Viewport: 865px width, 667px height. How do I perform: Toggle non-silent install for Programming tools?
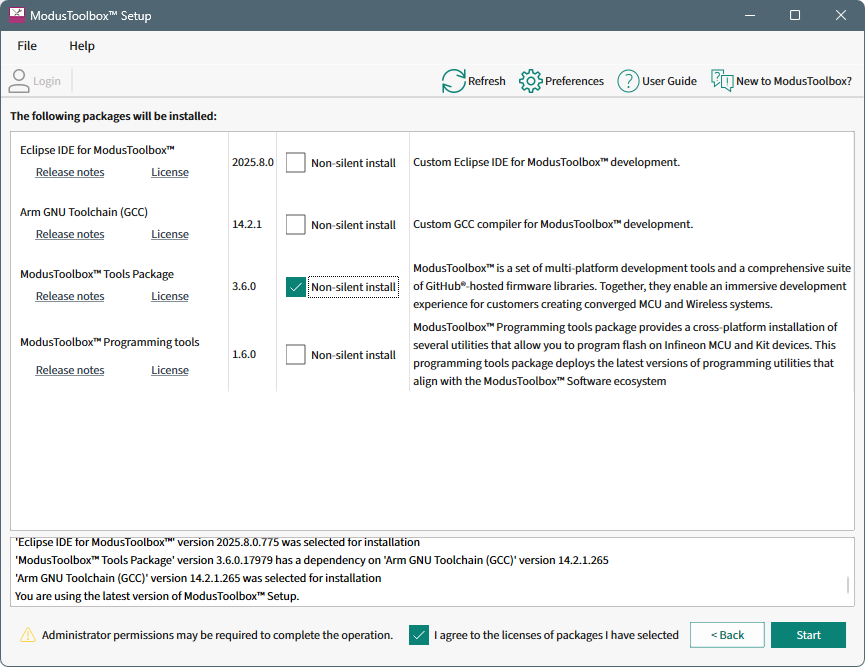pos(296,355)
